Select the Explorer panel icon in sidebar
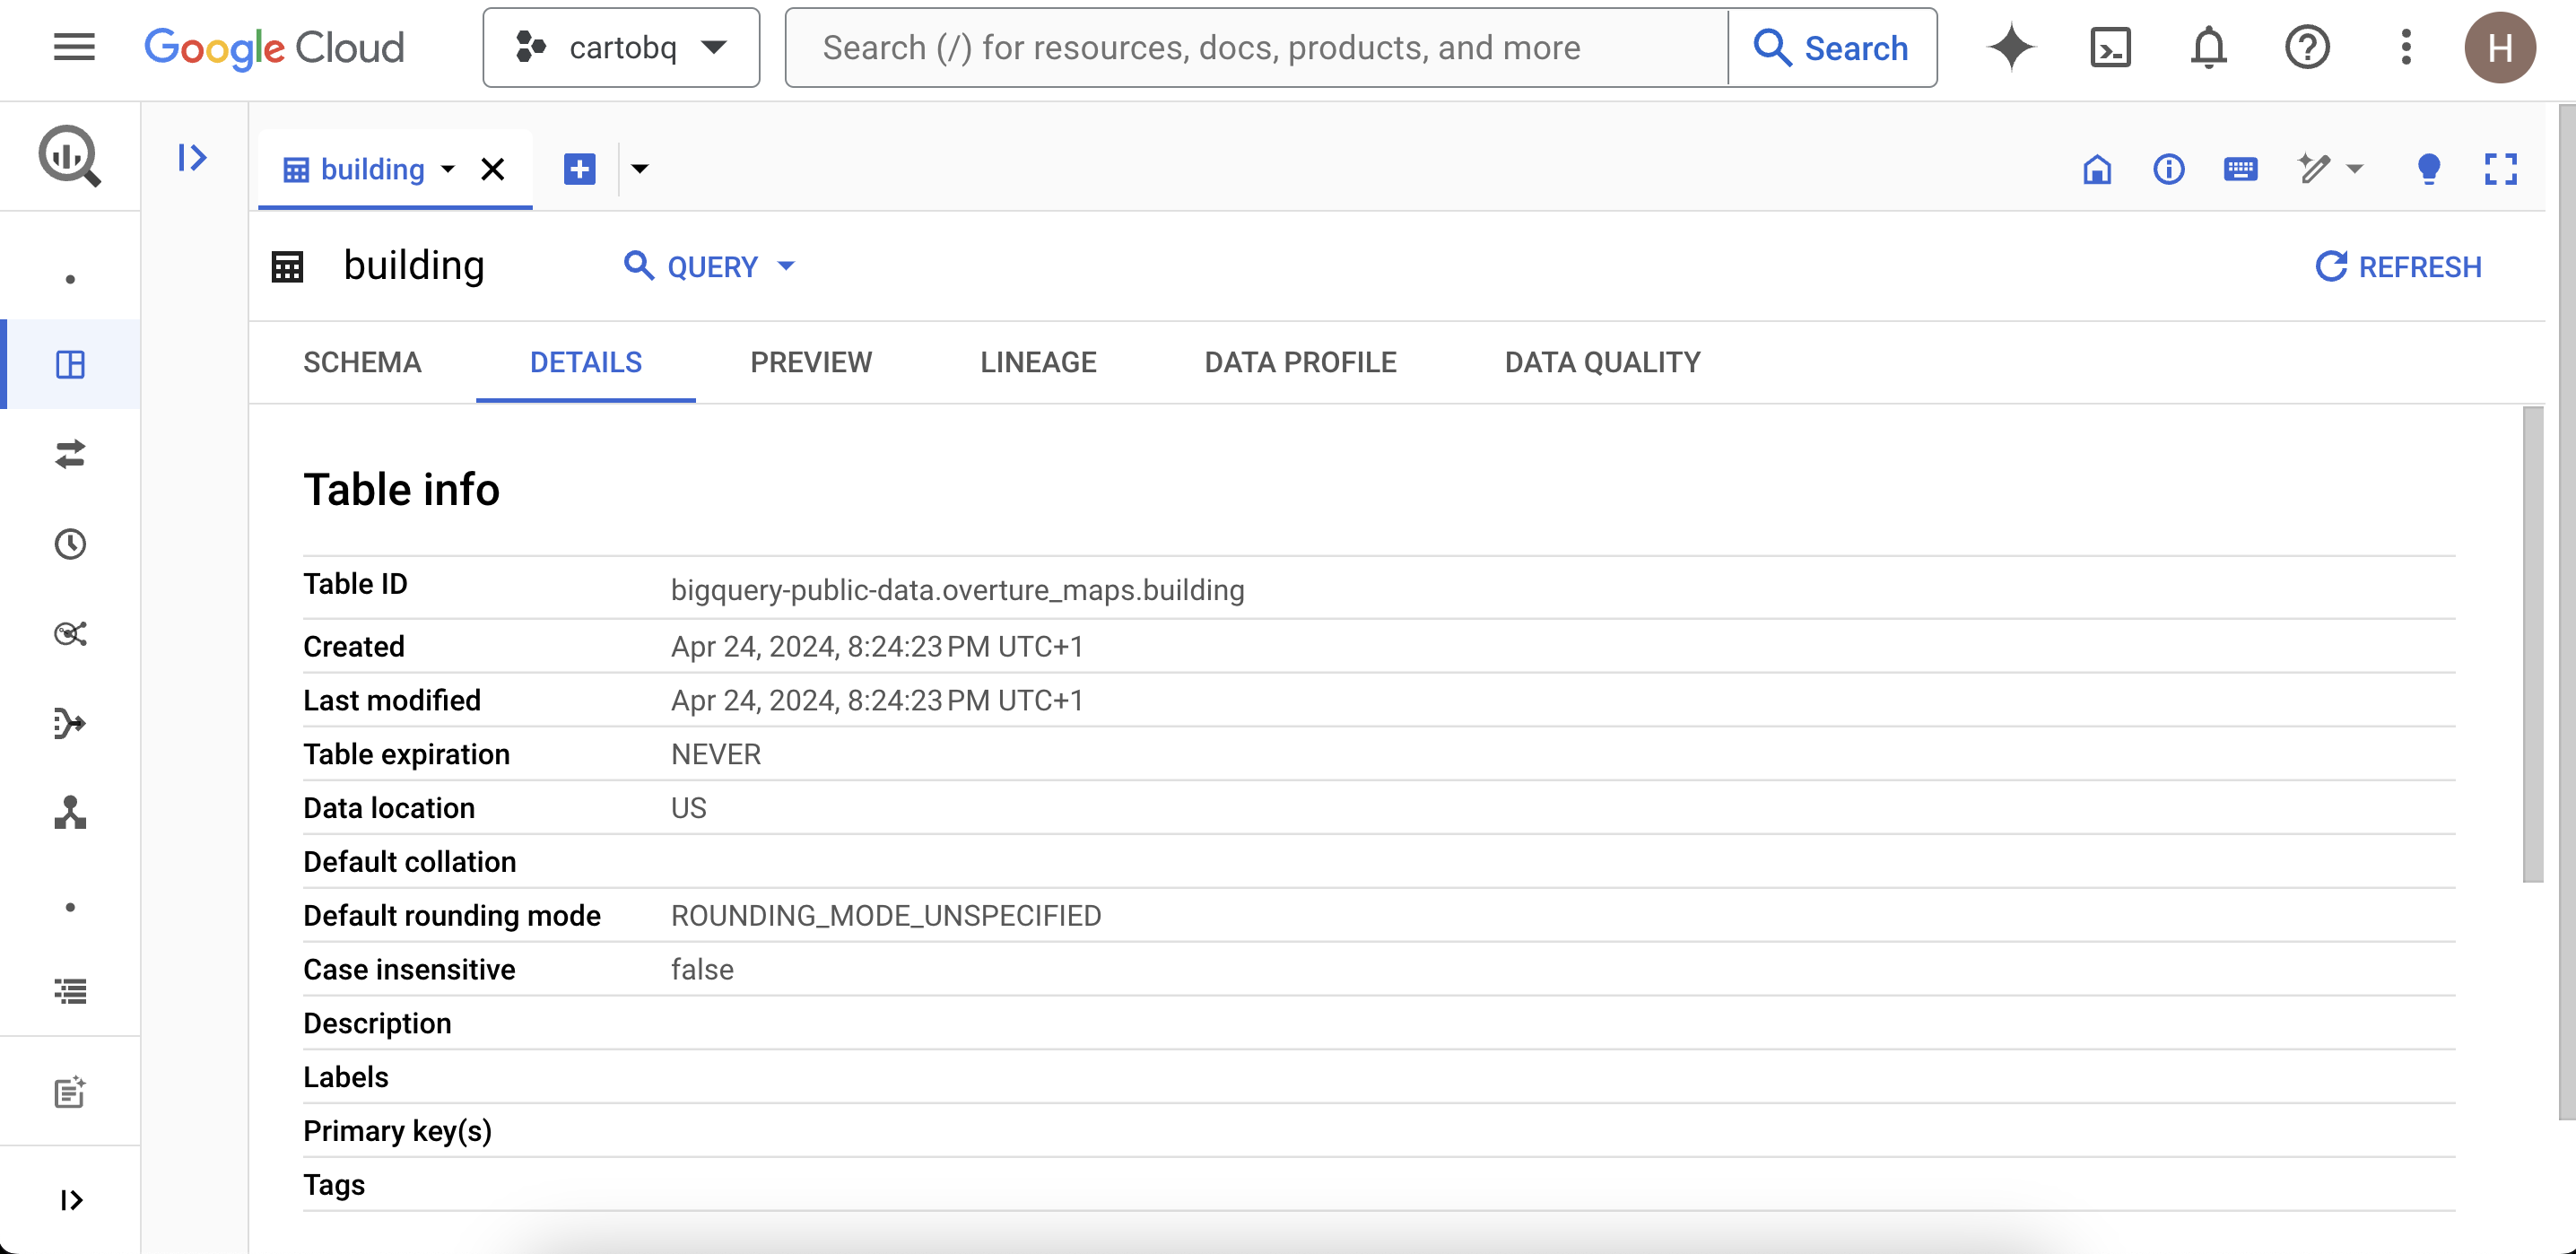The width and height of the screenshot is (2576, 1254). 70,365
